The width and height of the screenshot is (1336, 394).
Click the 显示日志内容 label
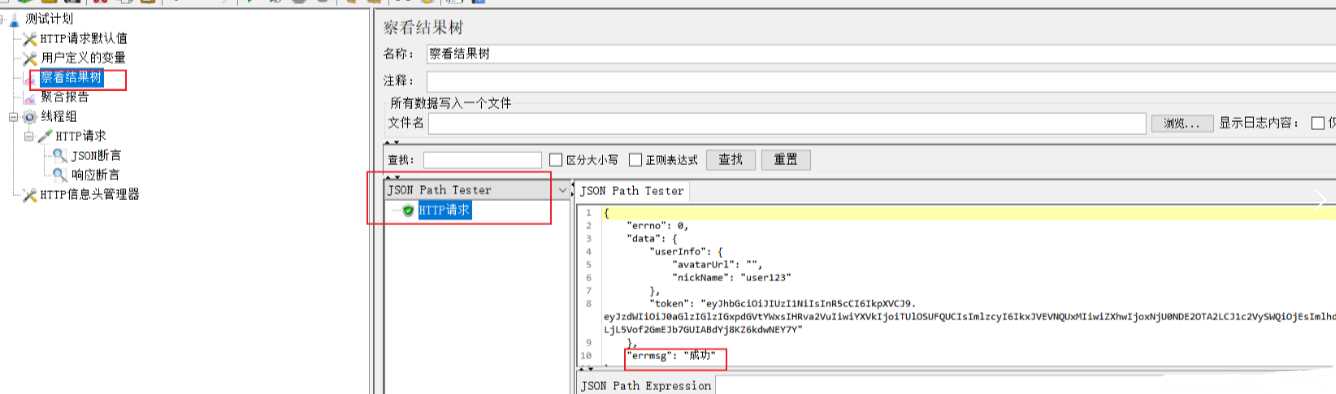1258,123
